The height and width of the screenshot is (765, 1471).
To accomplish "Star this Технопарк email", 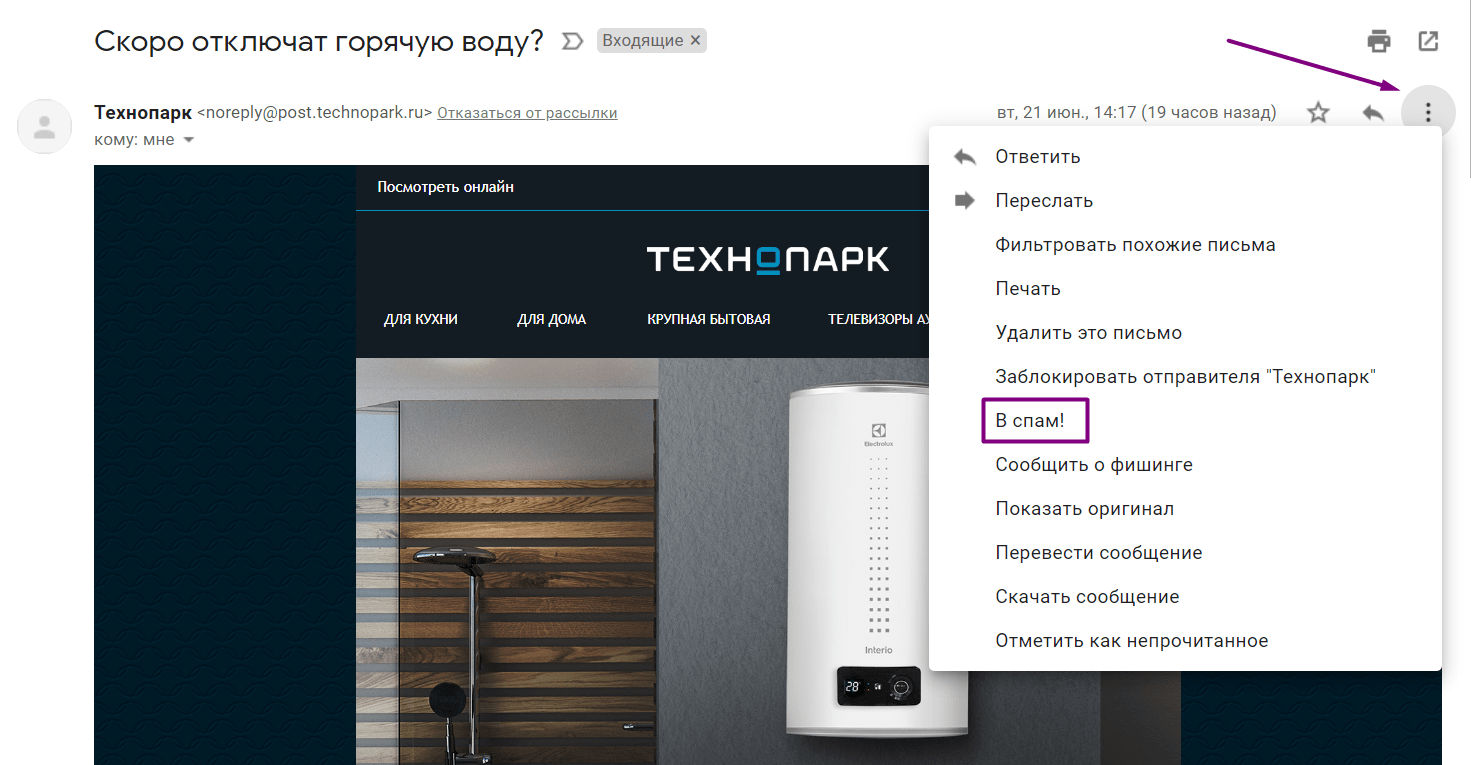I will tap(1319, 112).
